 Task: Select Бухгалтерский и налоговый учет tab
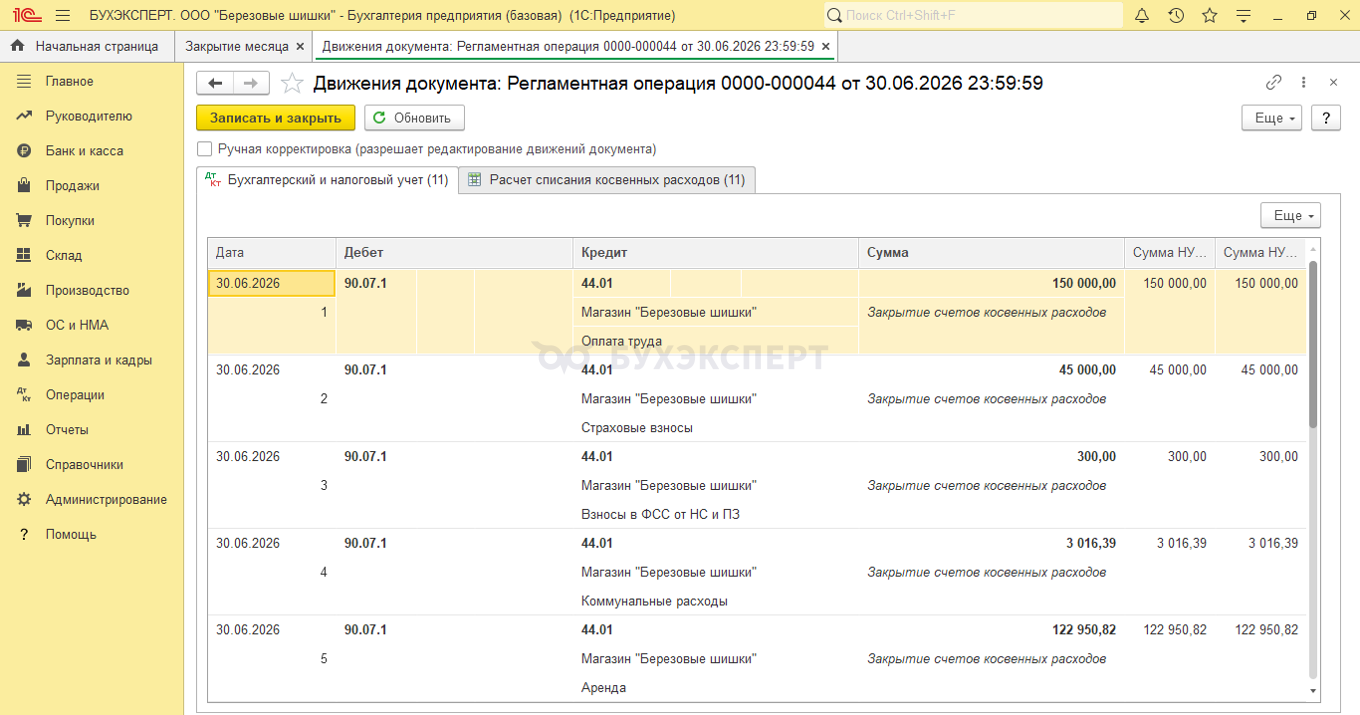click(326, 180)
